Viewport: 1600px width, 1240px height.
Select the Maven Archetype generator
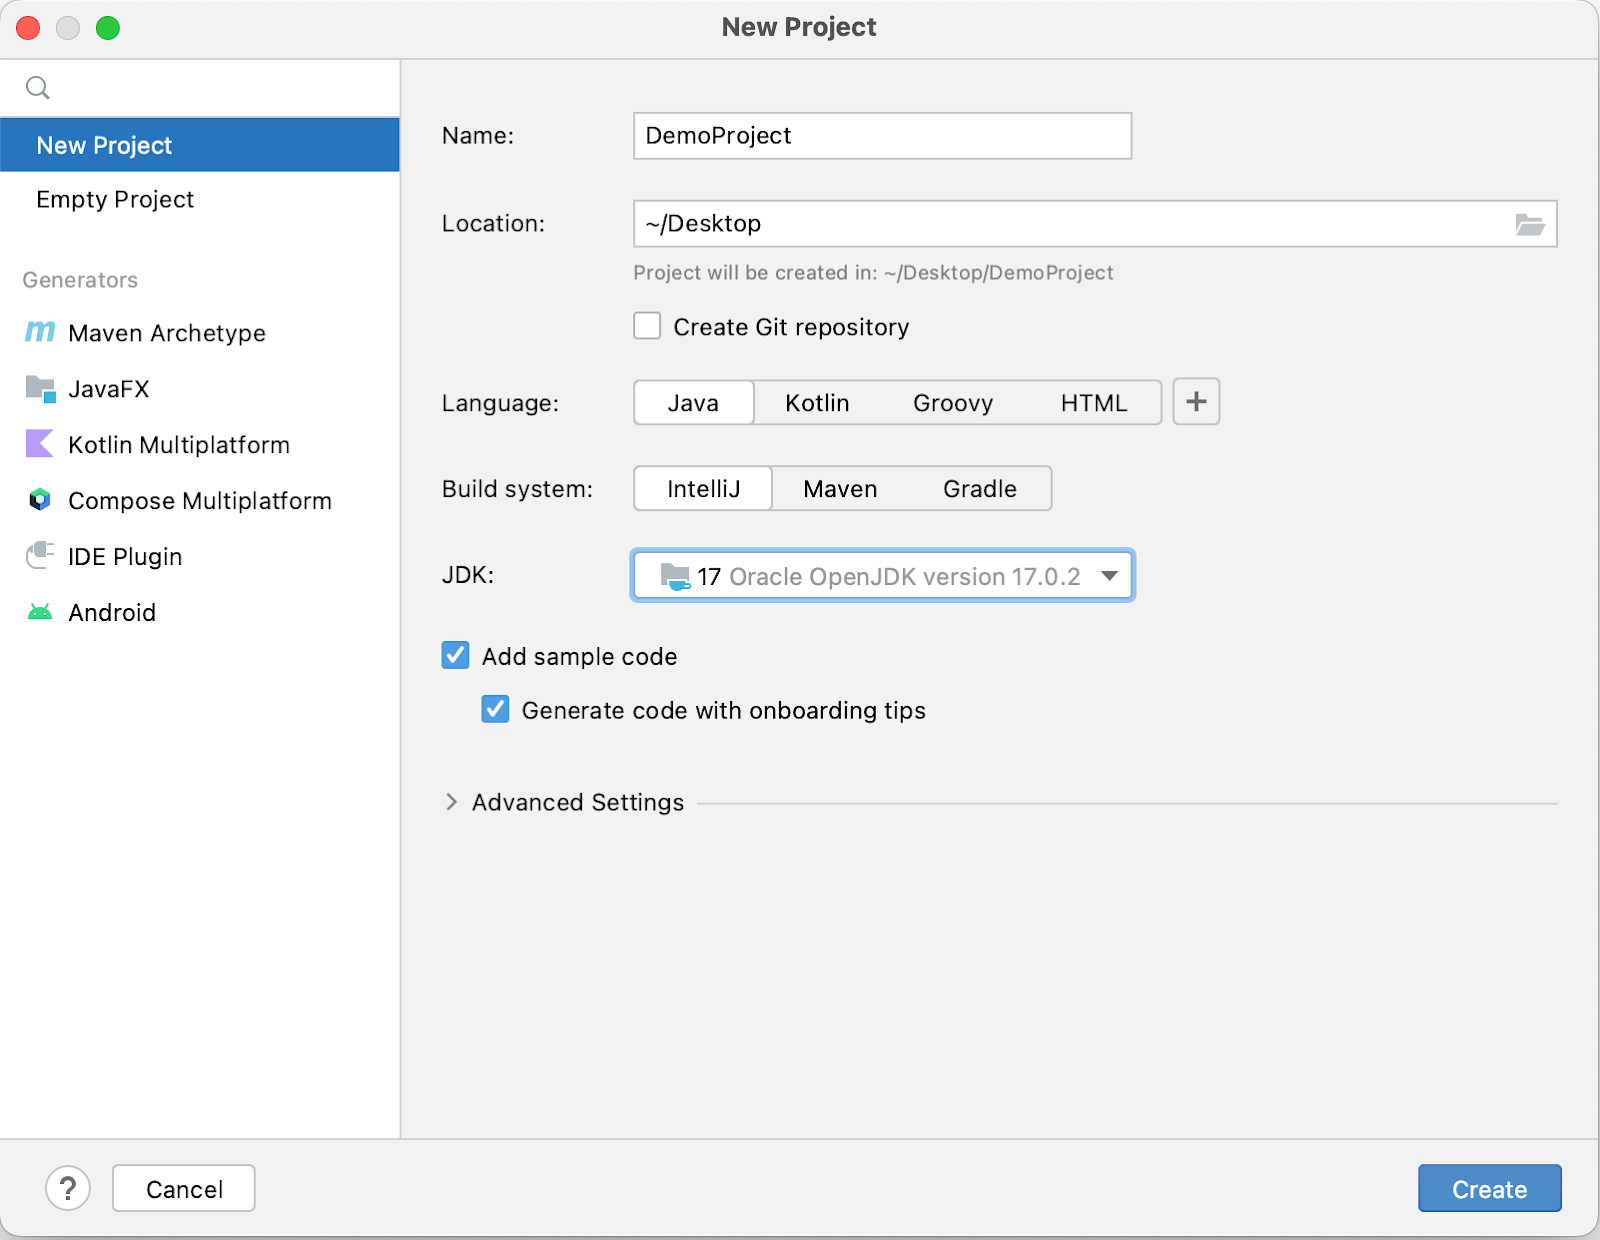click(x=166, y=333)
